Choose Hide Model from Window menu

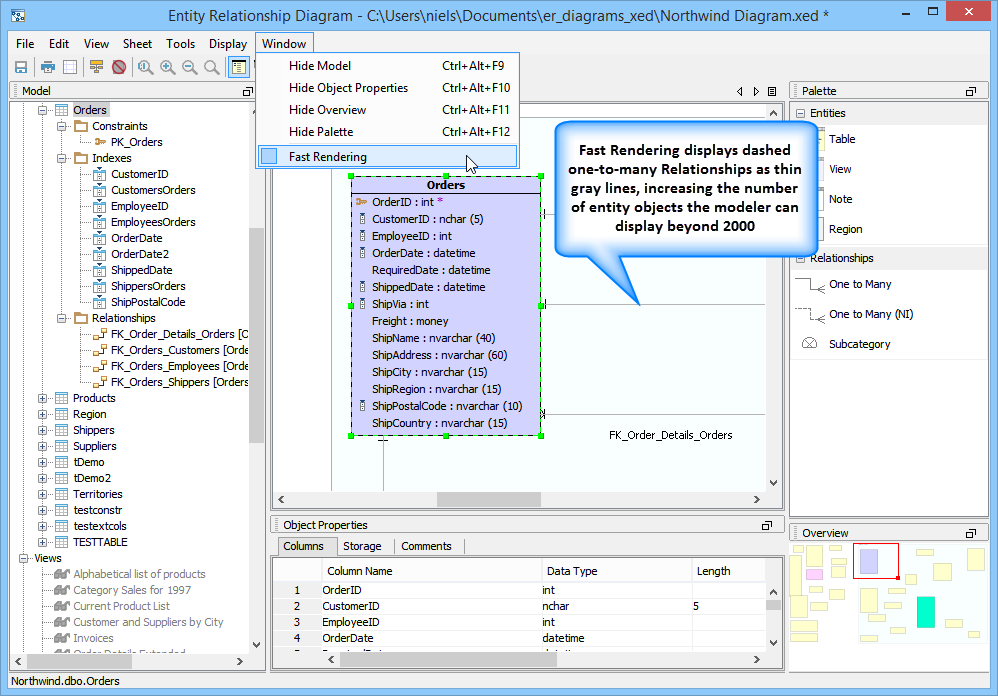pos(388,66)
